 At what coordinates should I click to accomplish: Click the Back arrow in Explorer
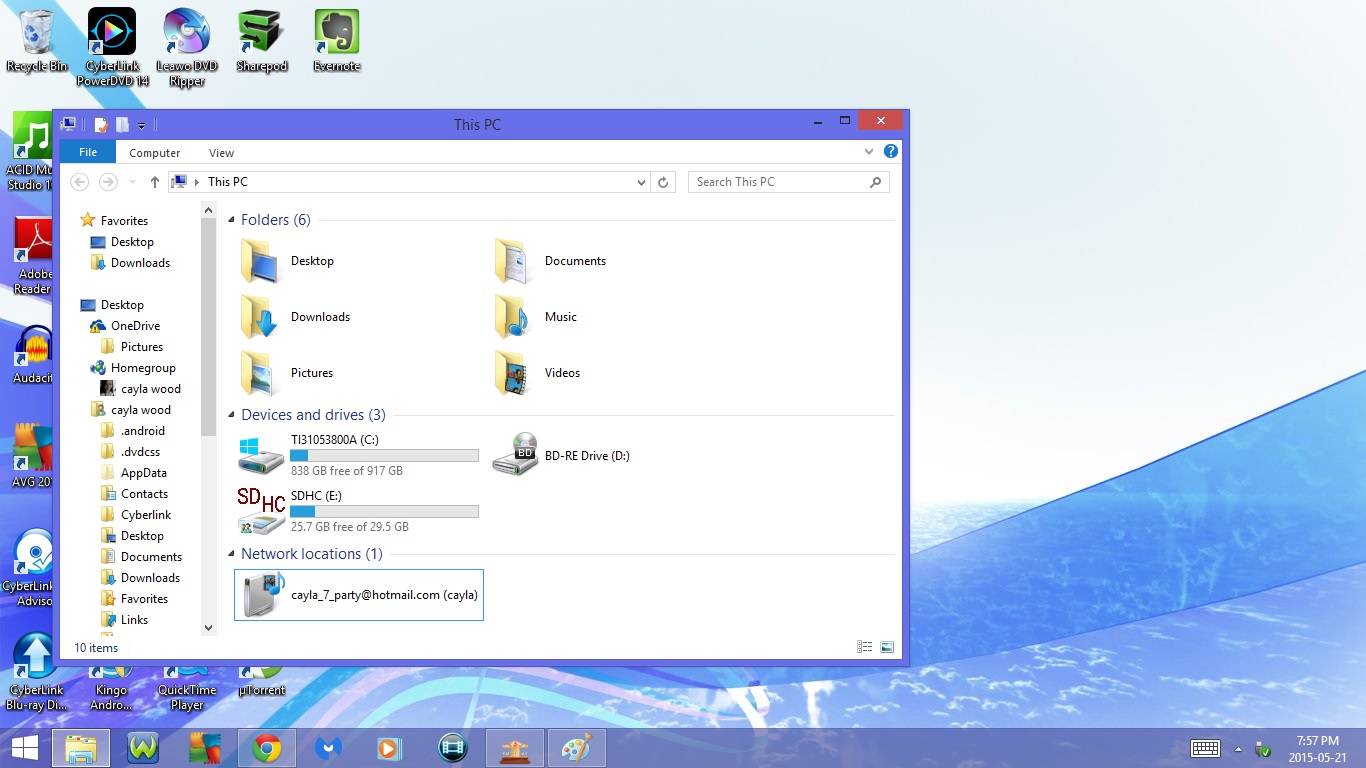(x=80, y=182)
